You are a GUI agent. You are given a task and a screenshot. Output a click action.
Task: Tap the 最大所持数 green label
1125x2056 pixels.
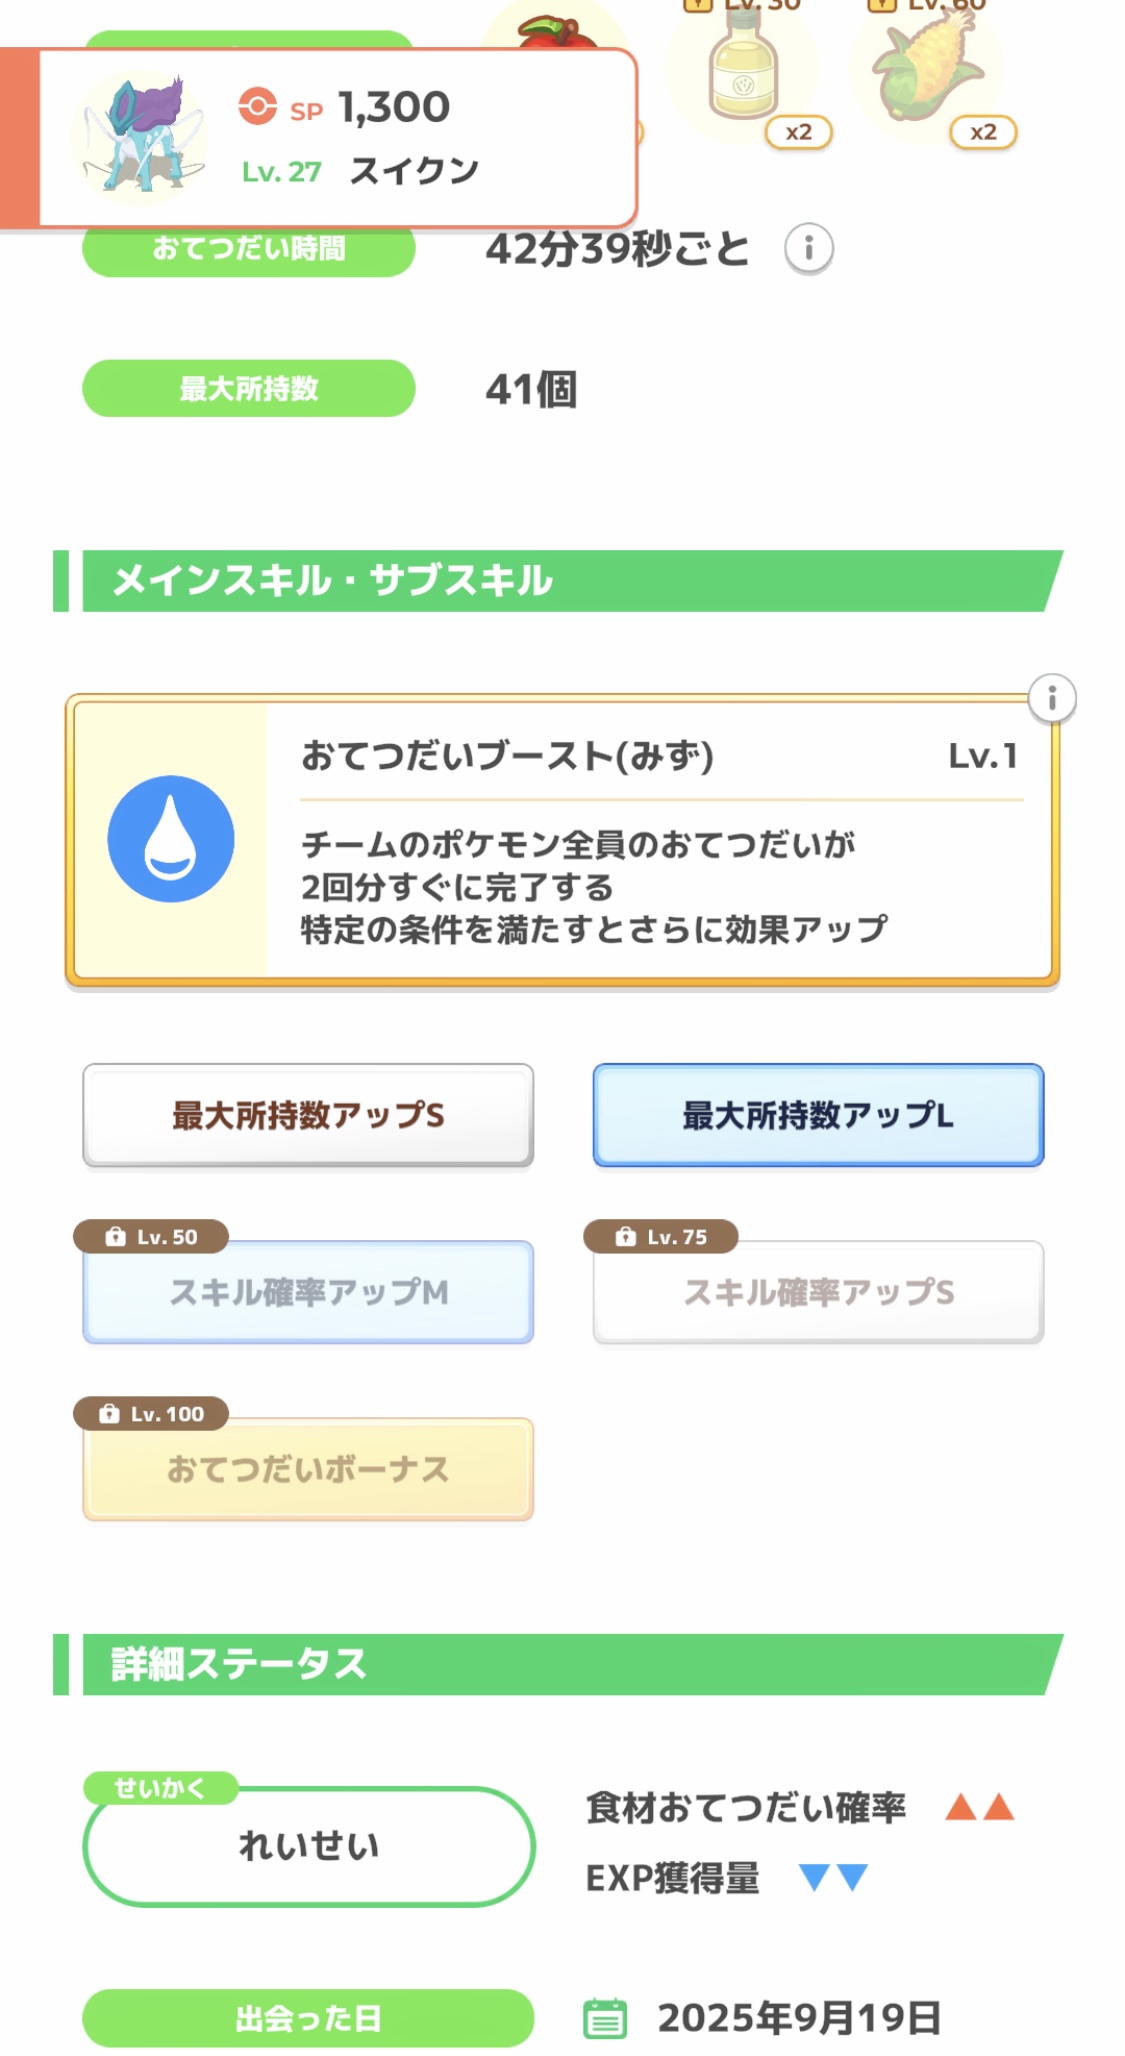coord(248,388)
